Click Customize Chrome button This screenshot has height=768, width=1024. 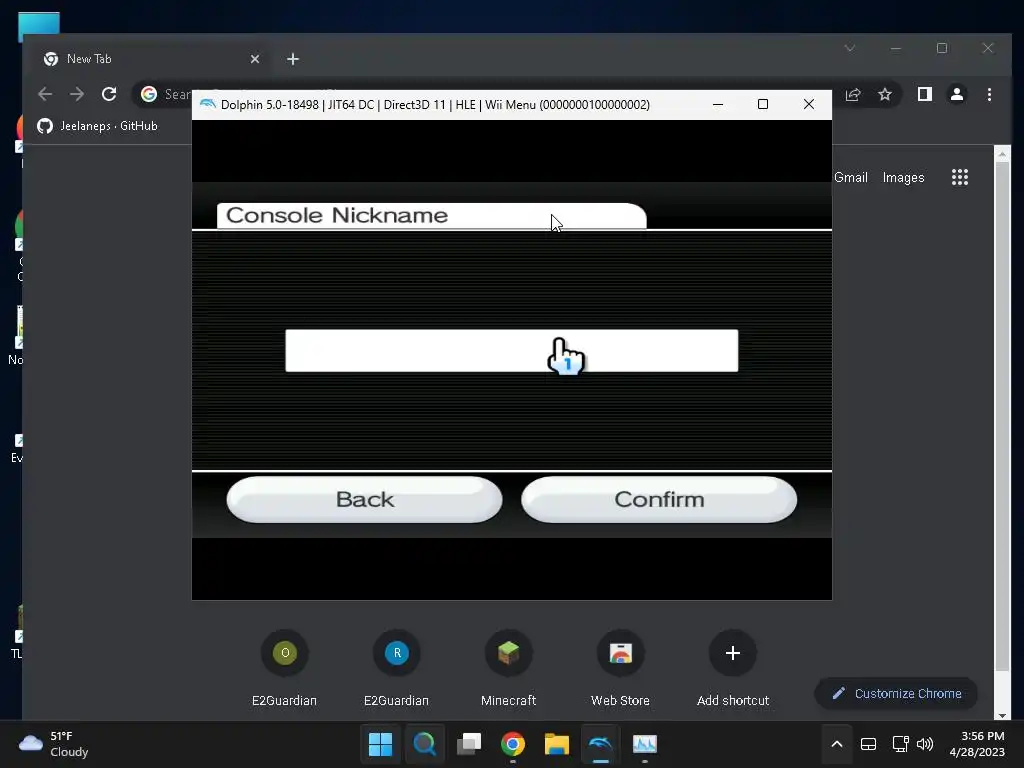pos(896,694)
